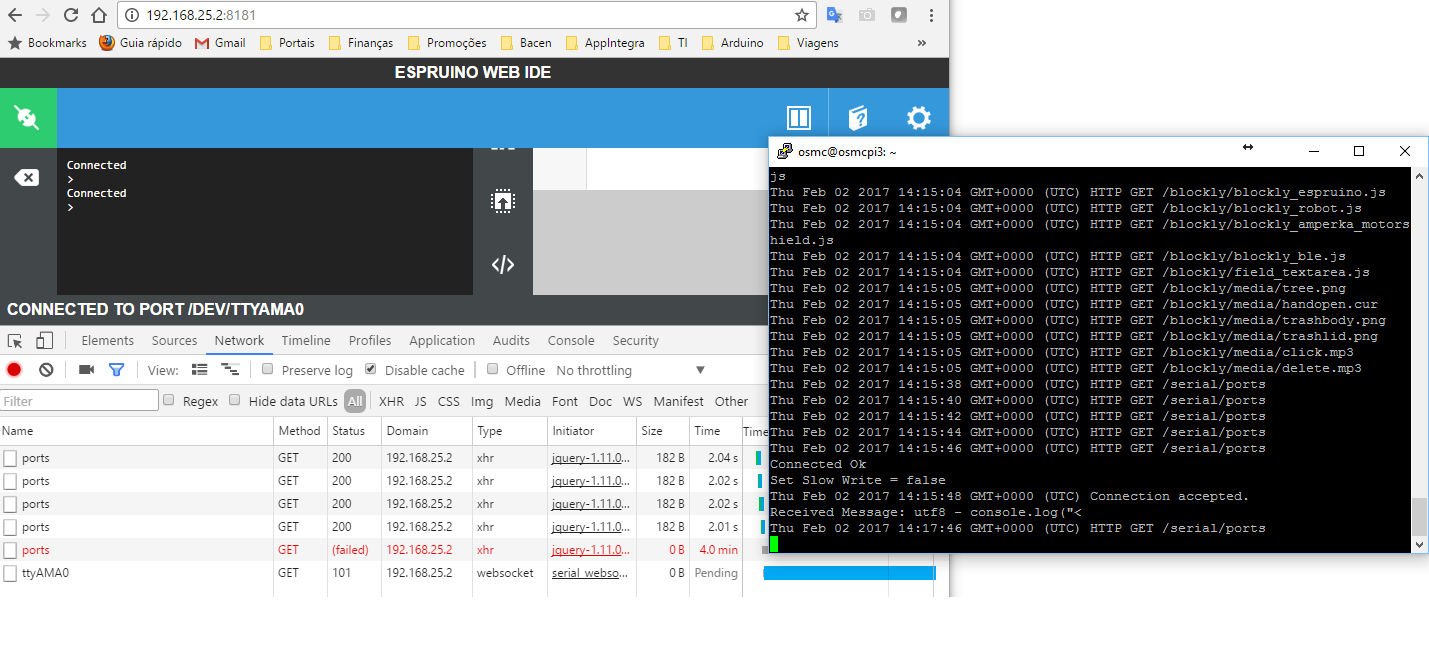This screenshot has width=1429, height=648.
Task: Open the Espruino help book icon
Action: click(857, 118)
